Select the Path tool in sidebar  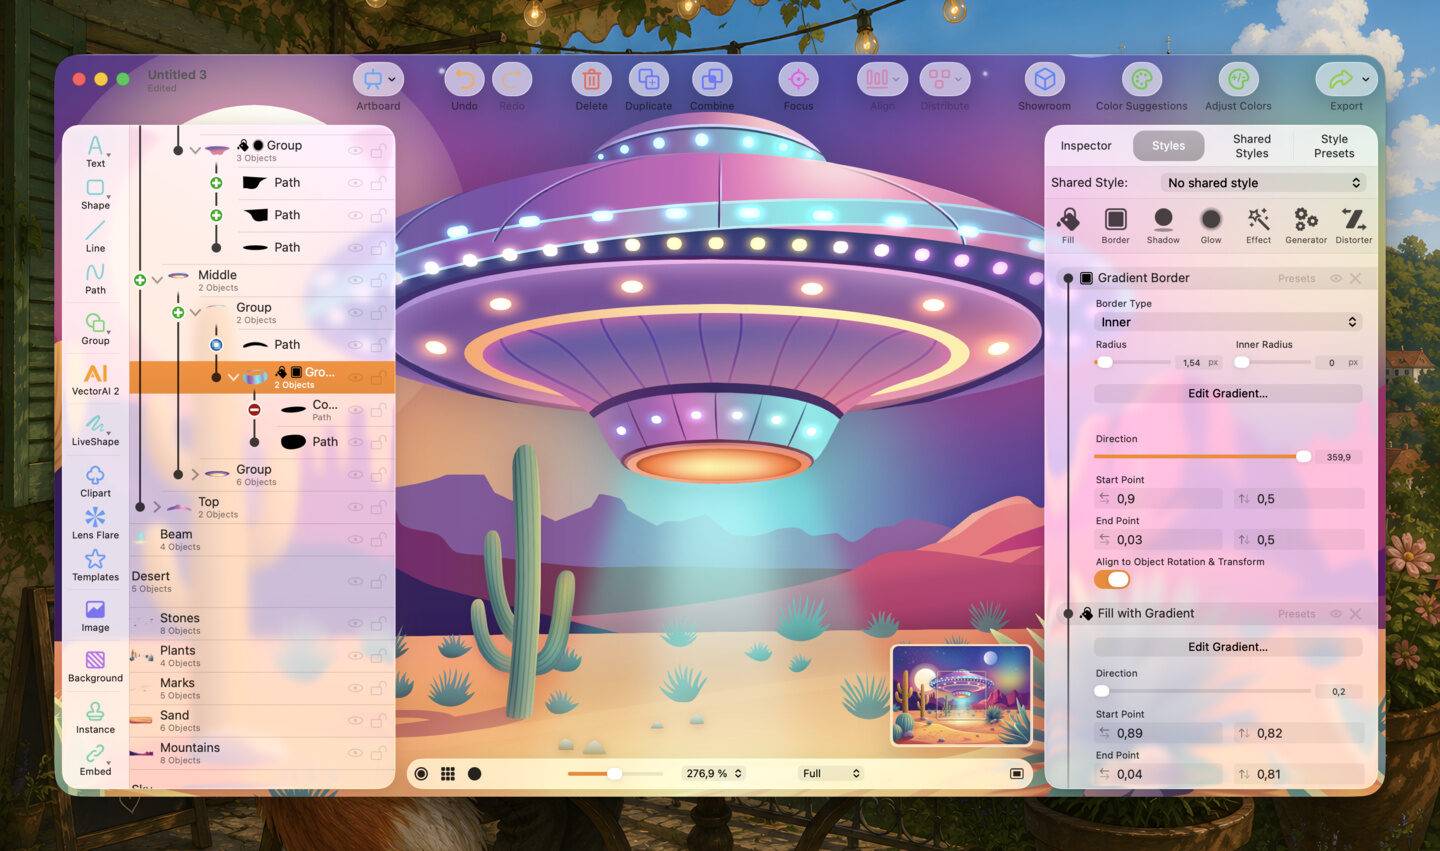coord(95,279)
